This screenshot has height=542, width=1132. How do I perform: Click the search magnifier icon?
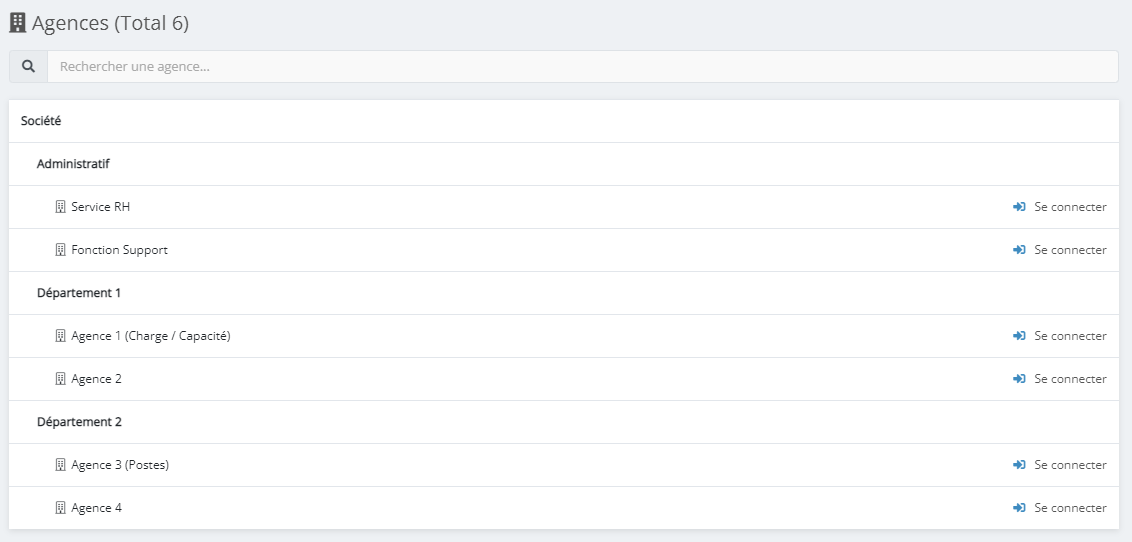click(29, 67)
